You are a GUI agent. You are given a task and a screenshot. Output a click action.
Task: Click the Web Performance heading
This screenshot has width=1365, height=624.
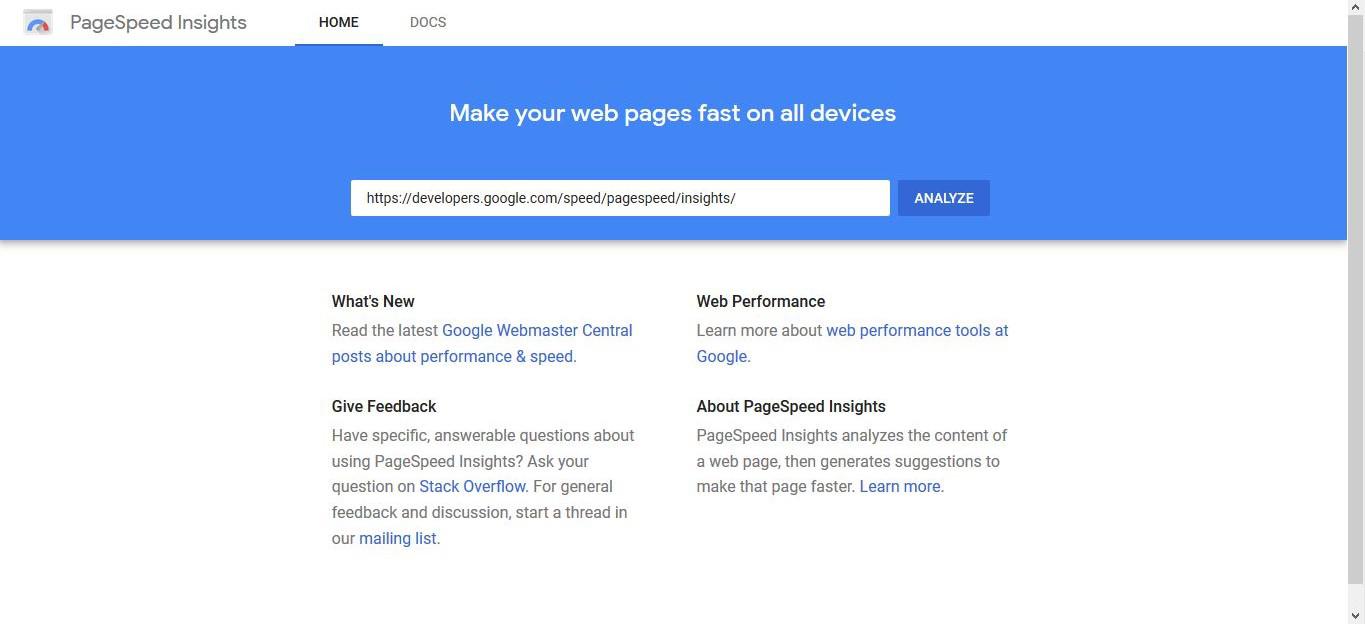[760, 302]
